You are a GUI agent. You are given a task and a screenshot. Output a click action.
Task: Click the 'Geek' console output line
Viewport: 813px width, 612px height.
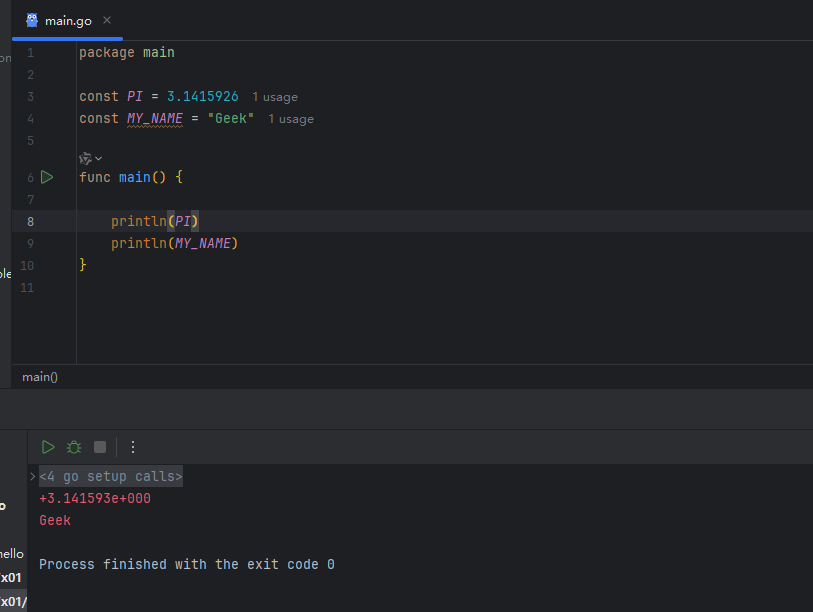[55, 520]
